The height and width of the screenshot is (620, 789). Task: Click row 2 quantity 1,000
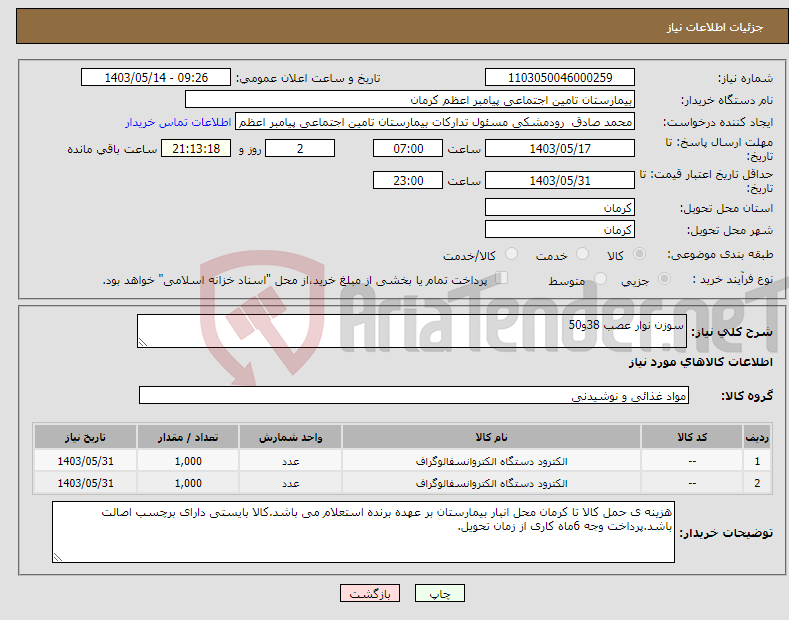click(x=188, y=483)
